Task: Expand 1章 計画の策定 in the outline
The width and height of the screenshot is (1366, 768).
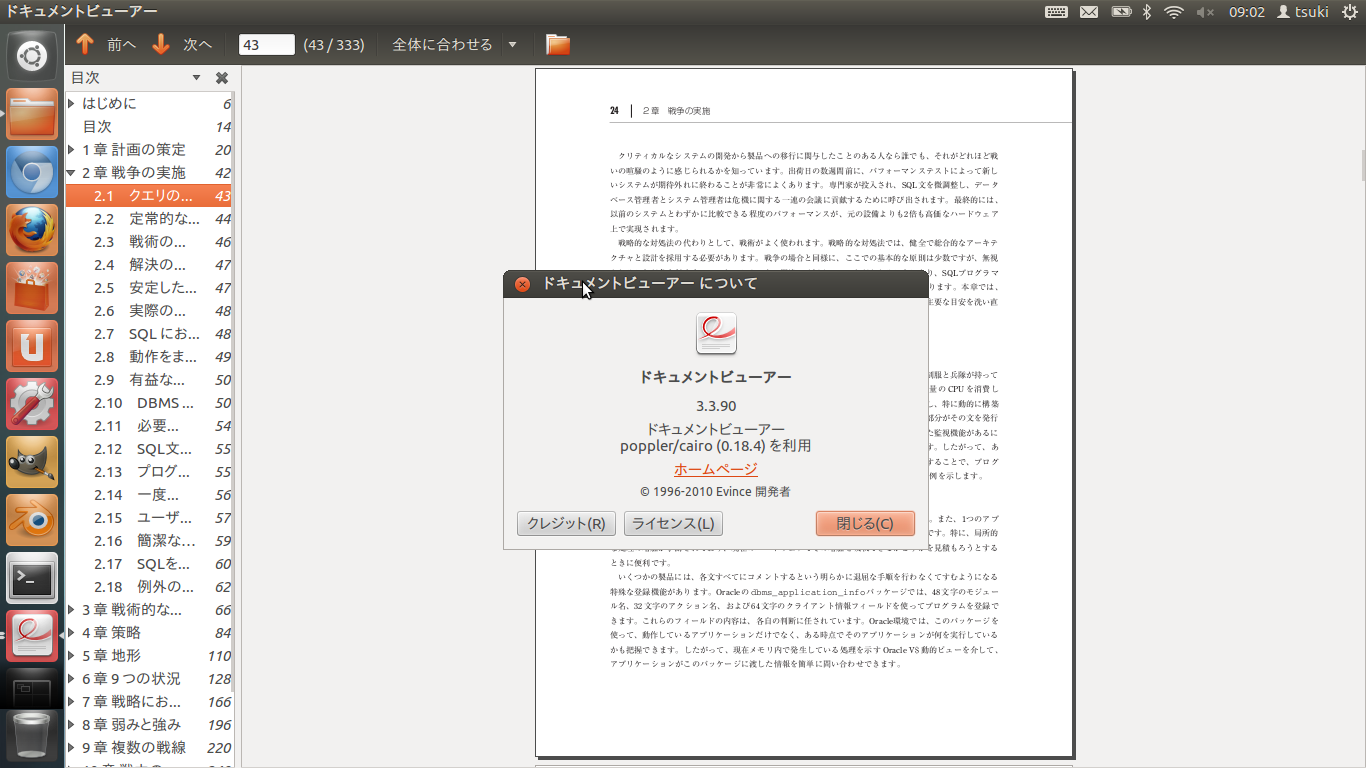Action: (x=72, y=150)
